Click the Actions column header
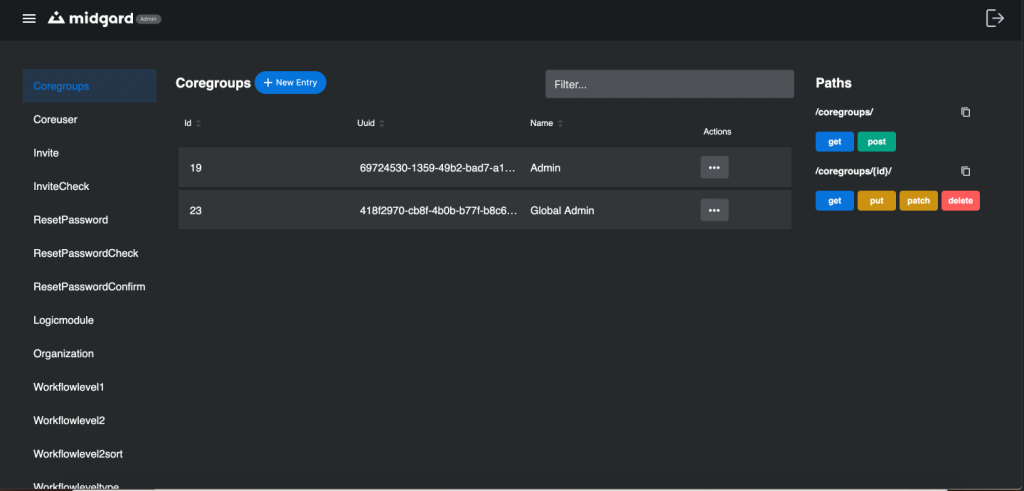Viewport: 1024px width, 491px height. point(717,132)
